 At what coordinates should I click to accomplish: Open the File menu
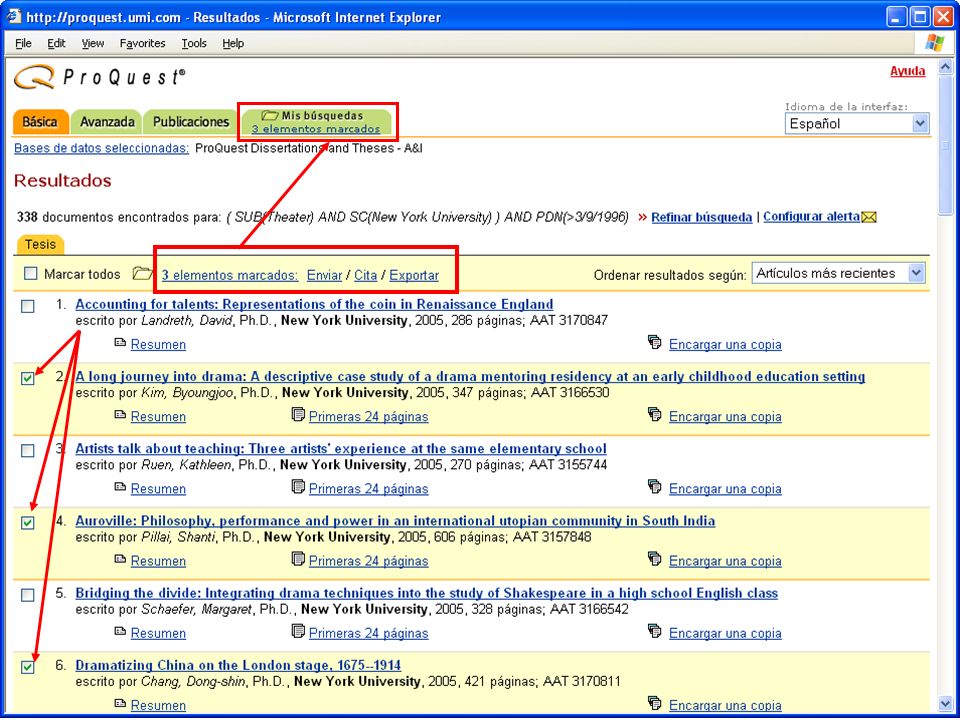23,43
